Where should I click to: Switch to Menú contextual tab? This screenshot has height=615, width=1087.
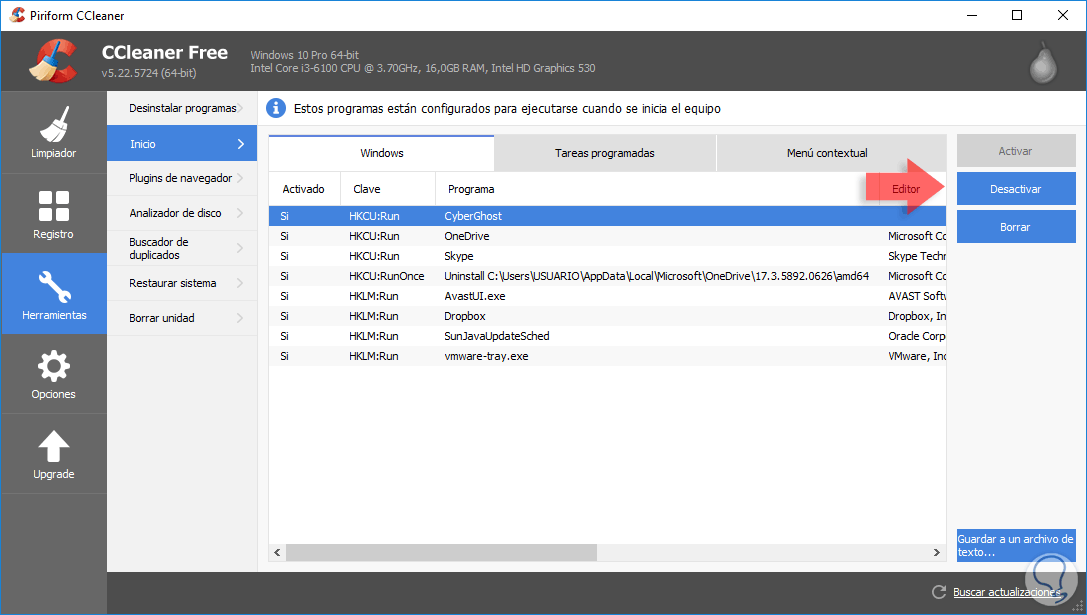[827, 153]
